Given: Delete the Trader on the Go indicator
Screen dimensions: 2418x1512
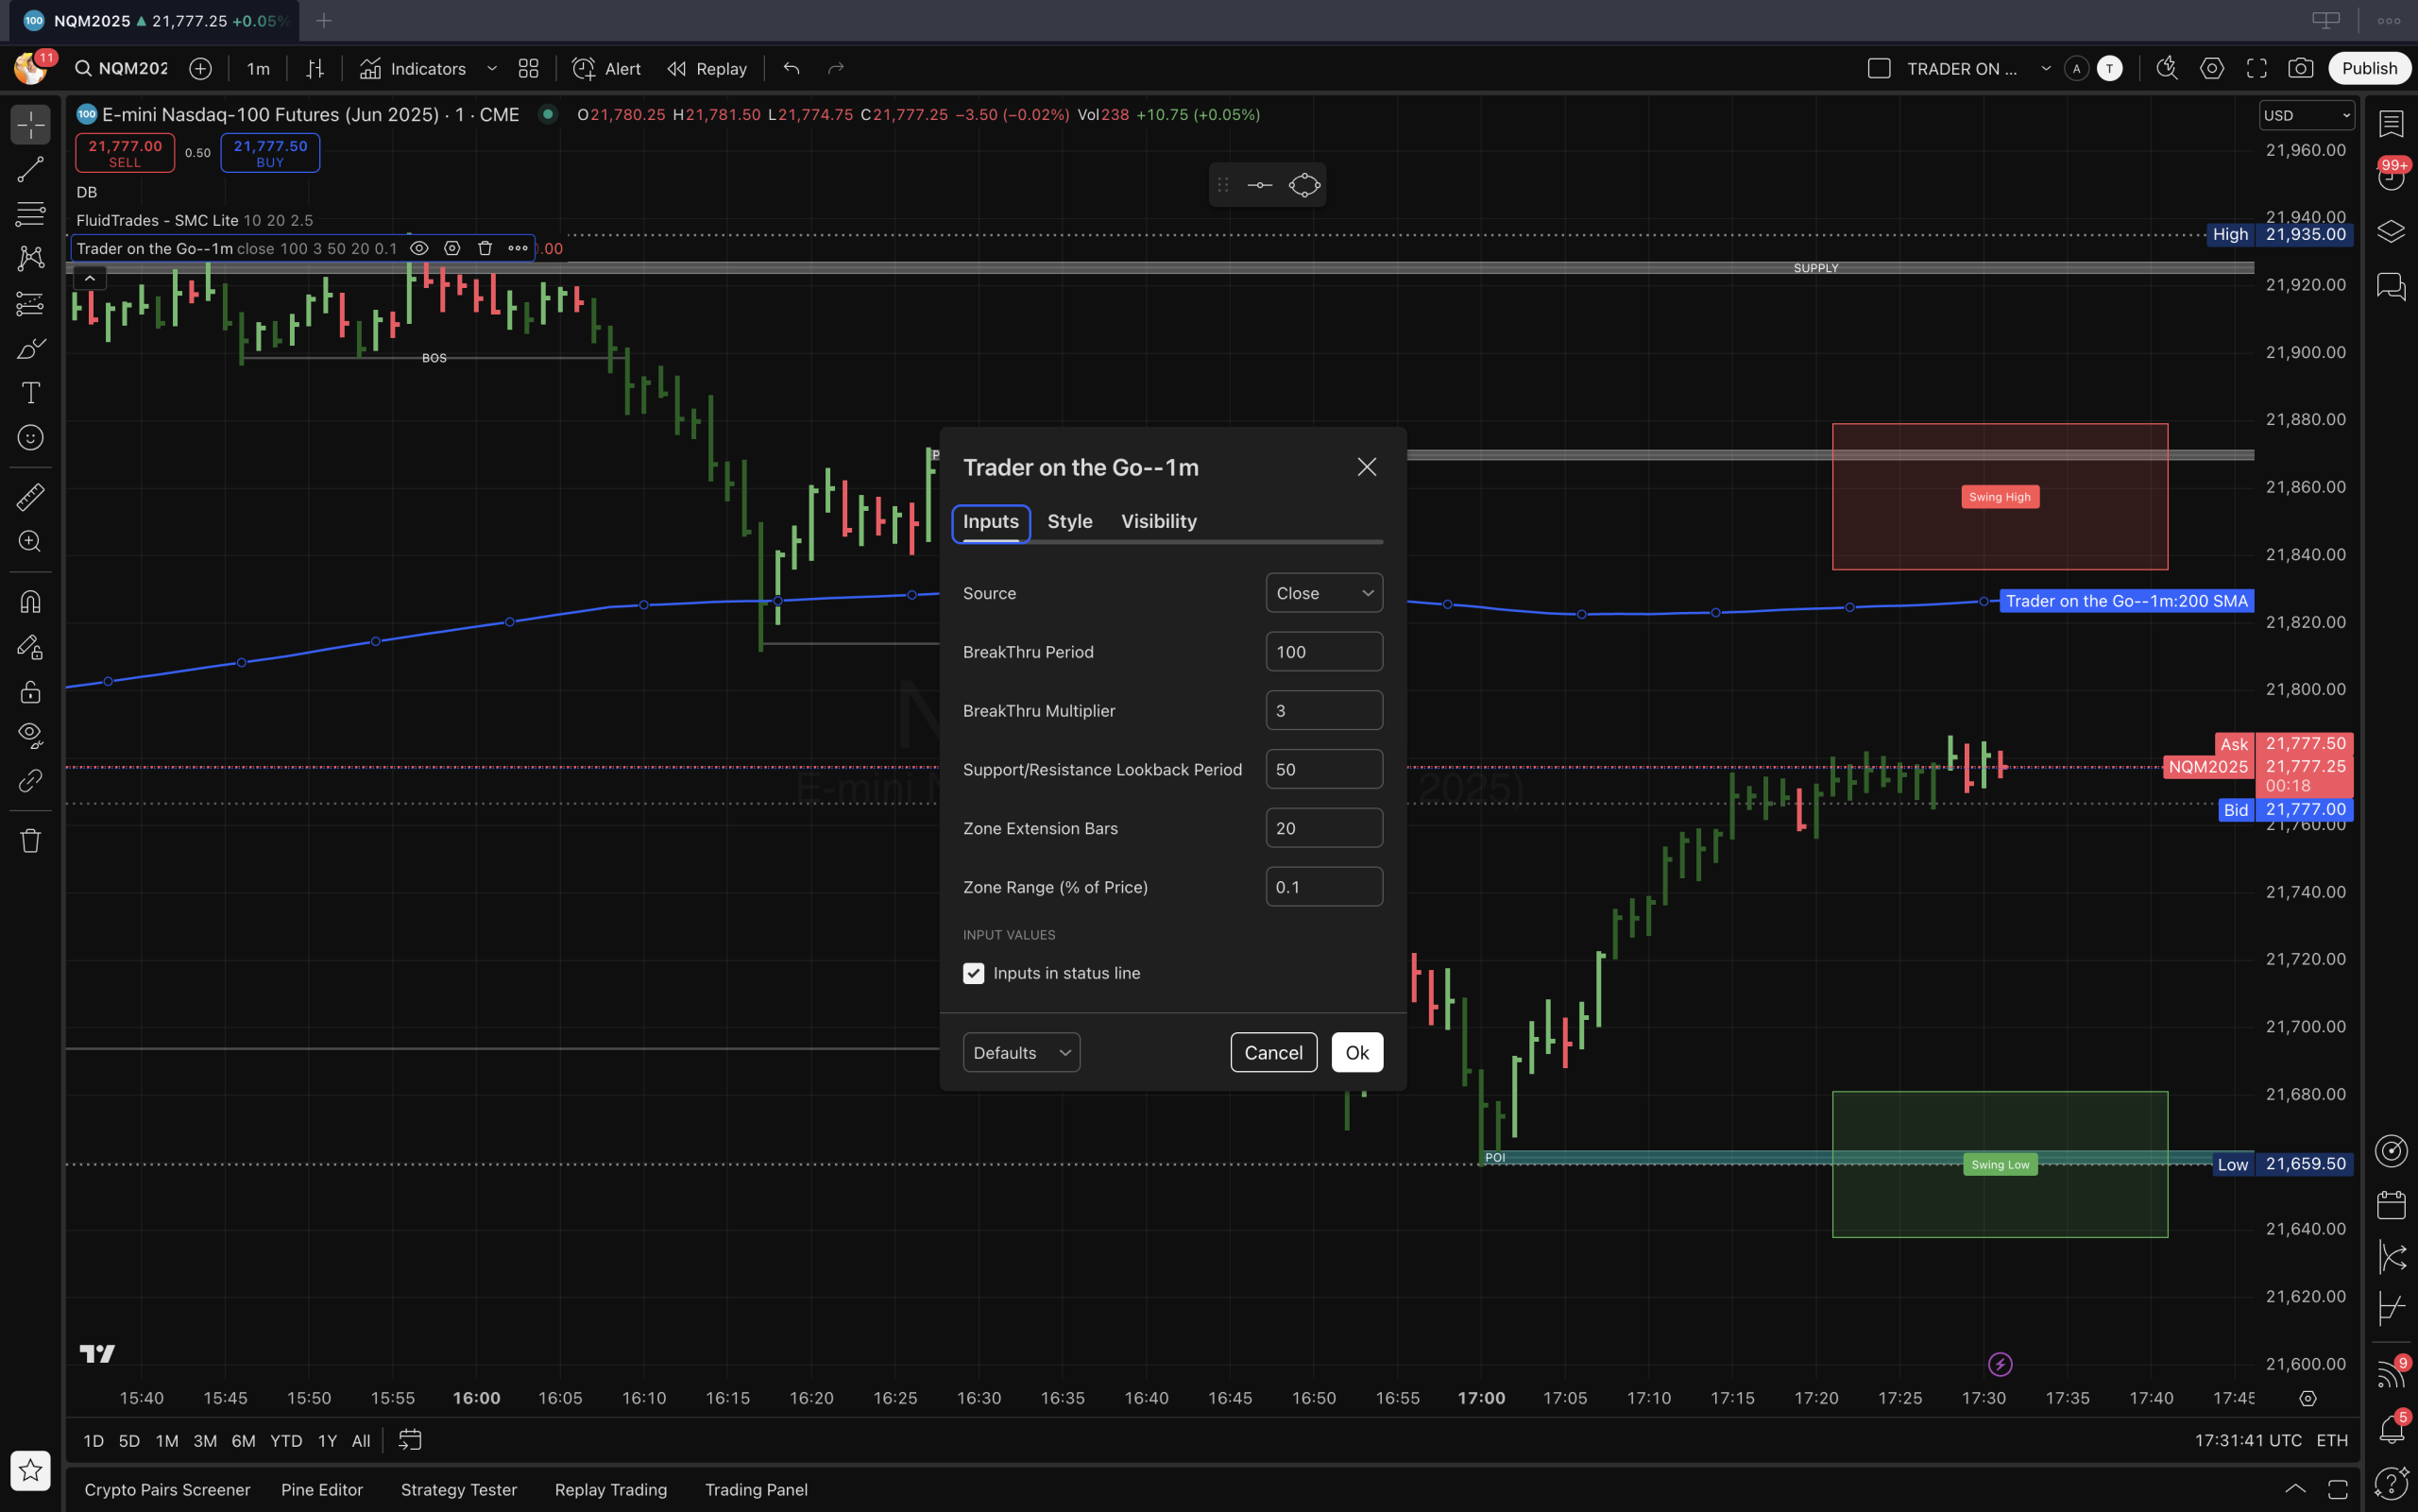Looking at the screenshot, I should (x=485, y=248).
